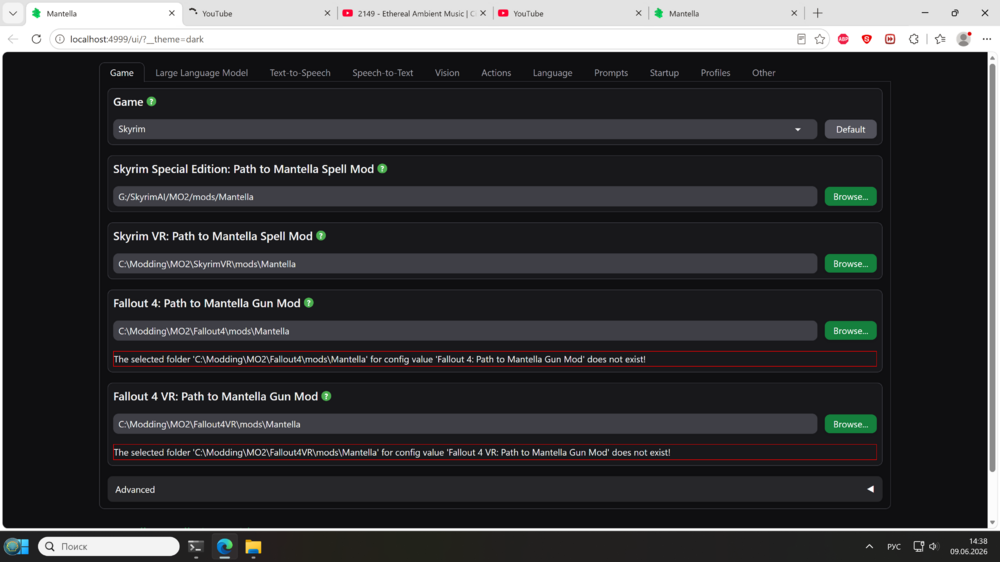Open the Profiles tab

[x=716, y=73]
